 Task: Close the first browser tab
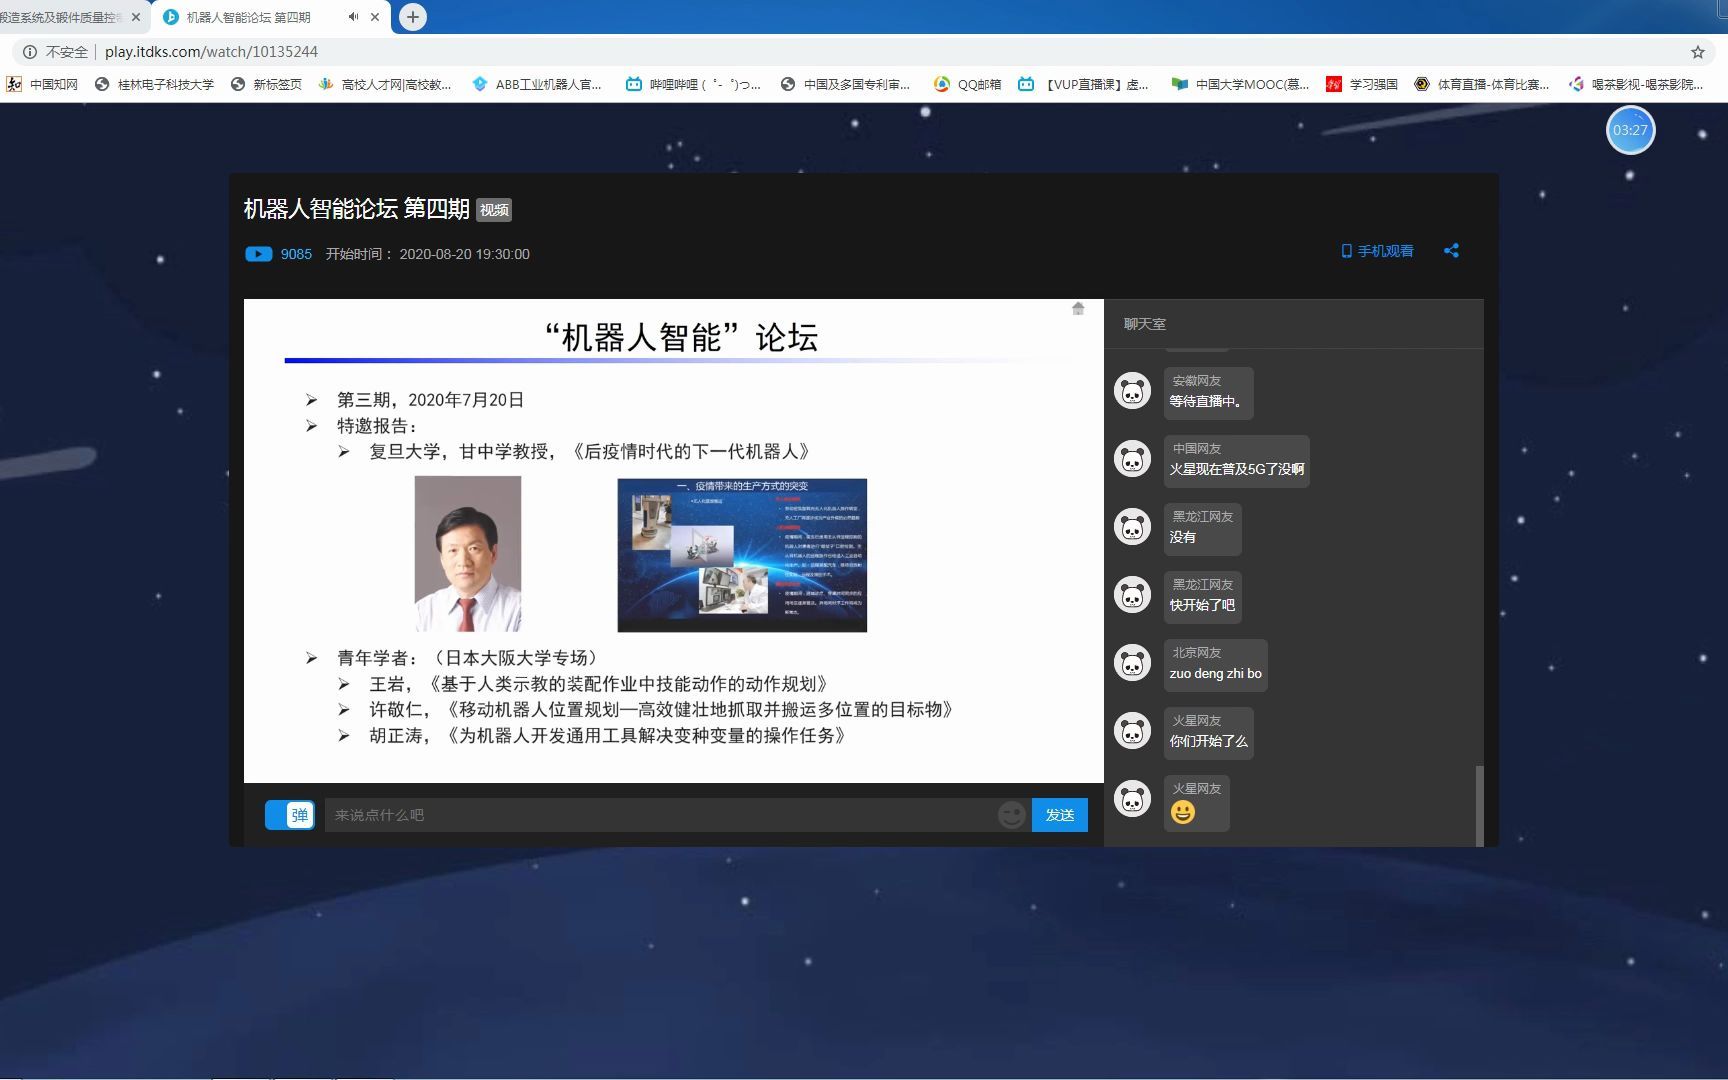(136, 17)
